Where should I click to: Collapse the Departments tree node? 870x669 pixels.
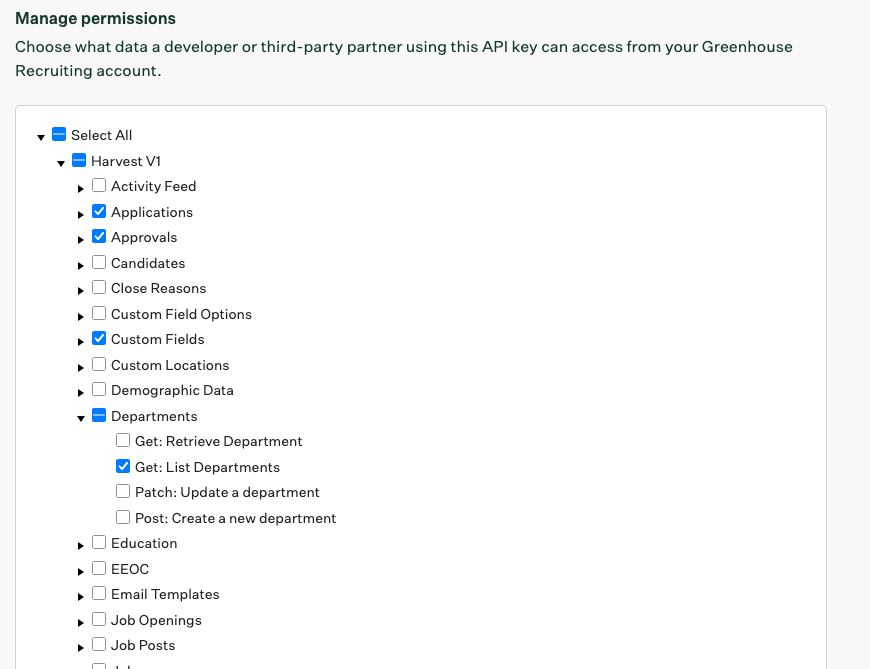coord(81,418)
